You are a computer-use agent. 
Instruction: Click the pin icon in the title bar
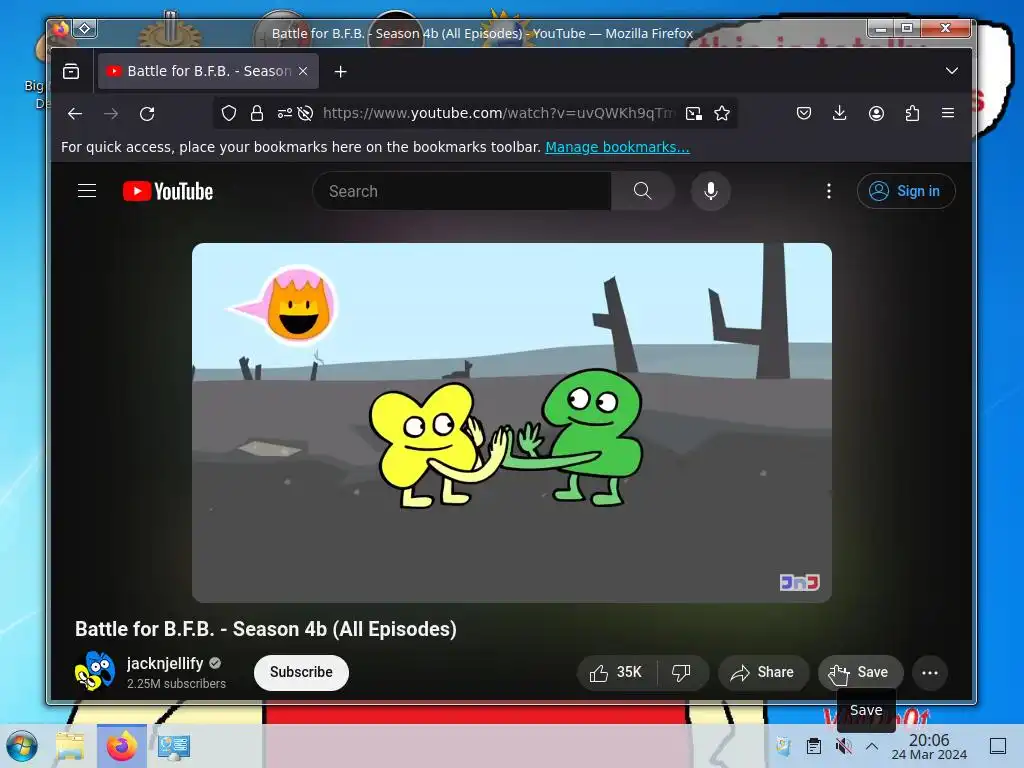[84, 28]
